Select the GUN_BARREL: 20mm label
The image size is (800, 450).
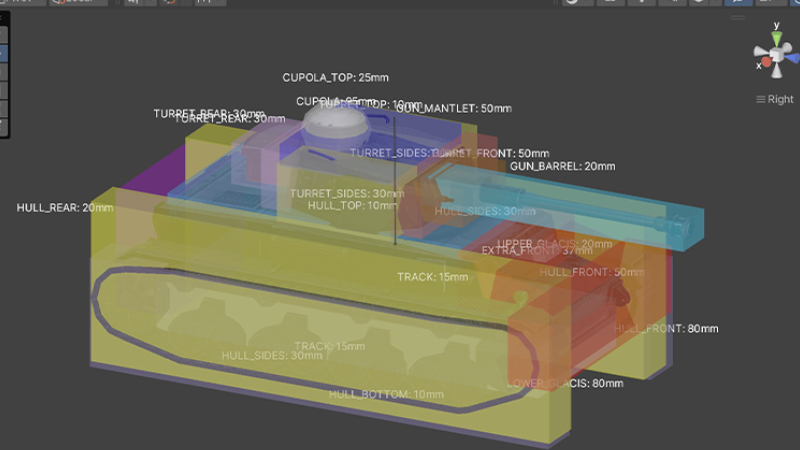point(562,166)
